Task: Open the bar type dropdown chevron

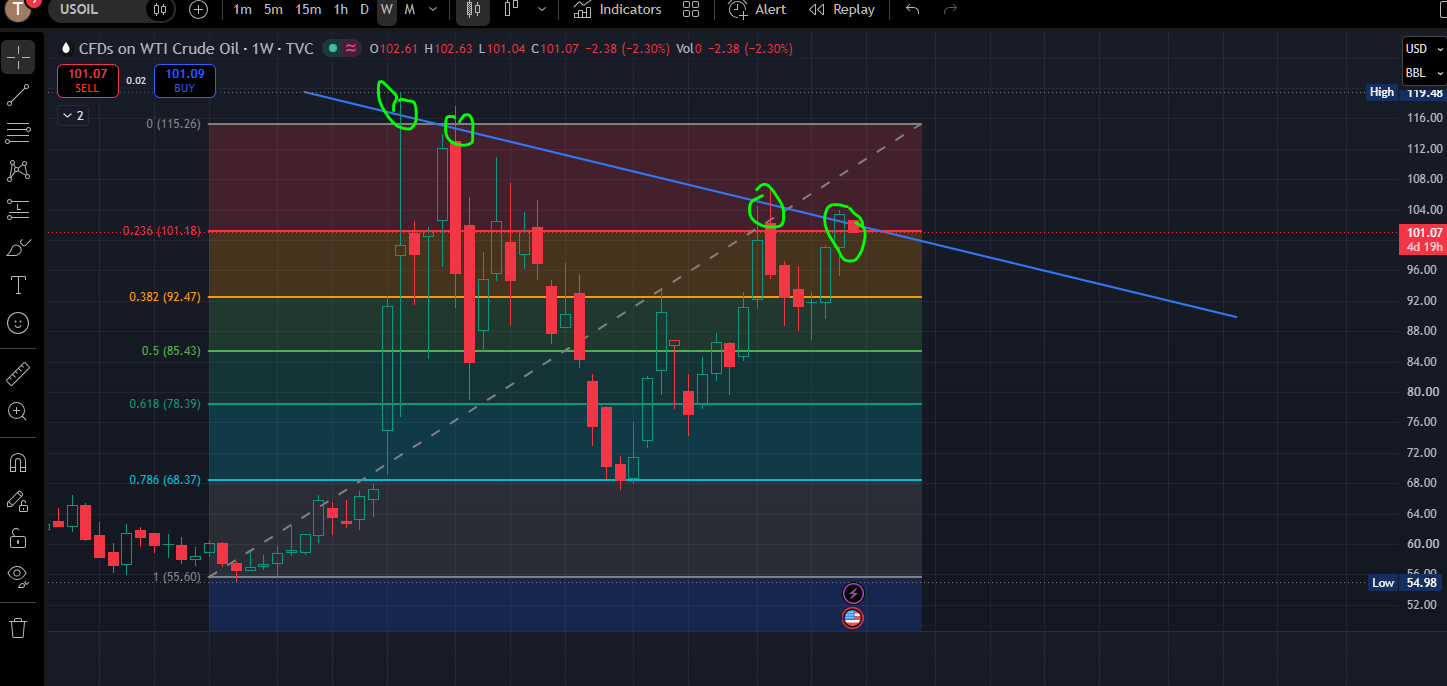Action: [542, 10]
